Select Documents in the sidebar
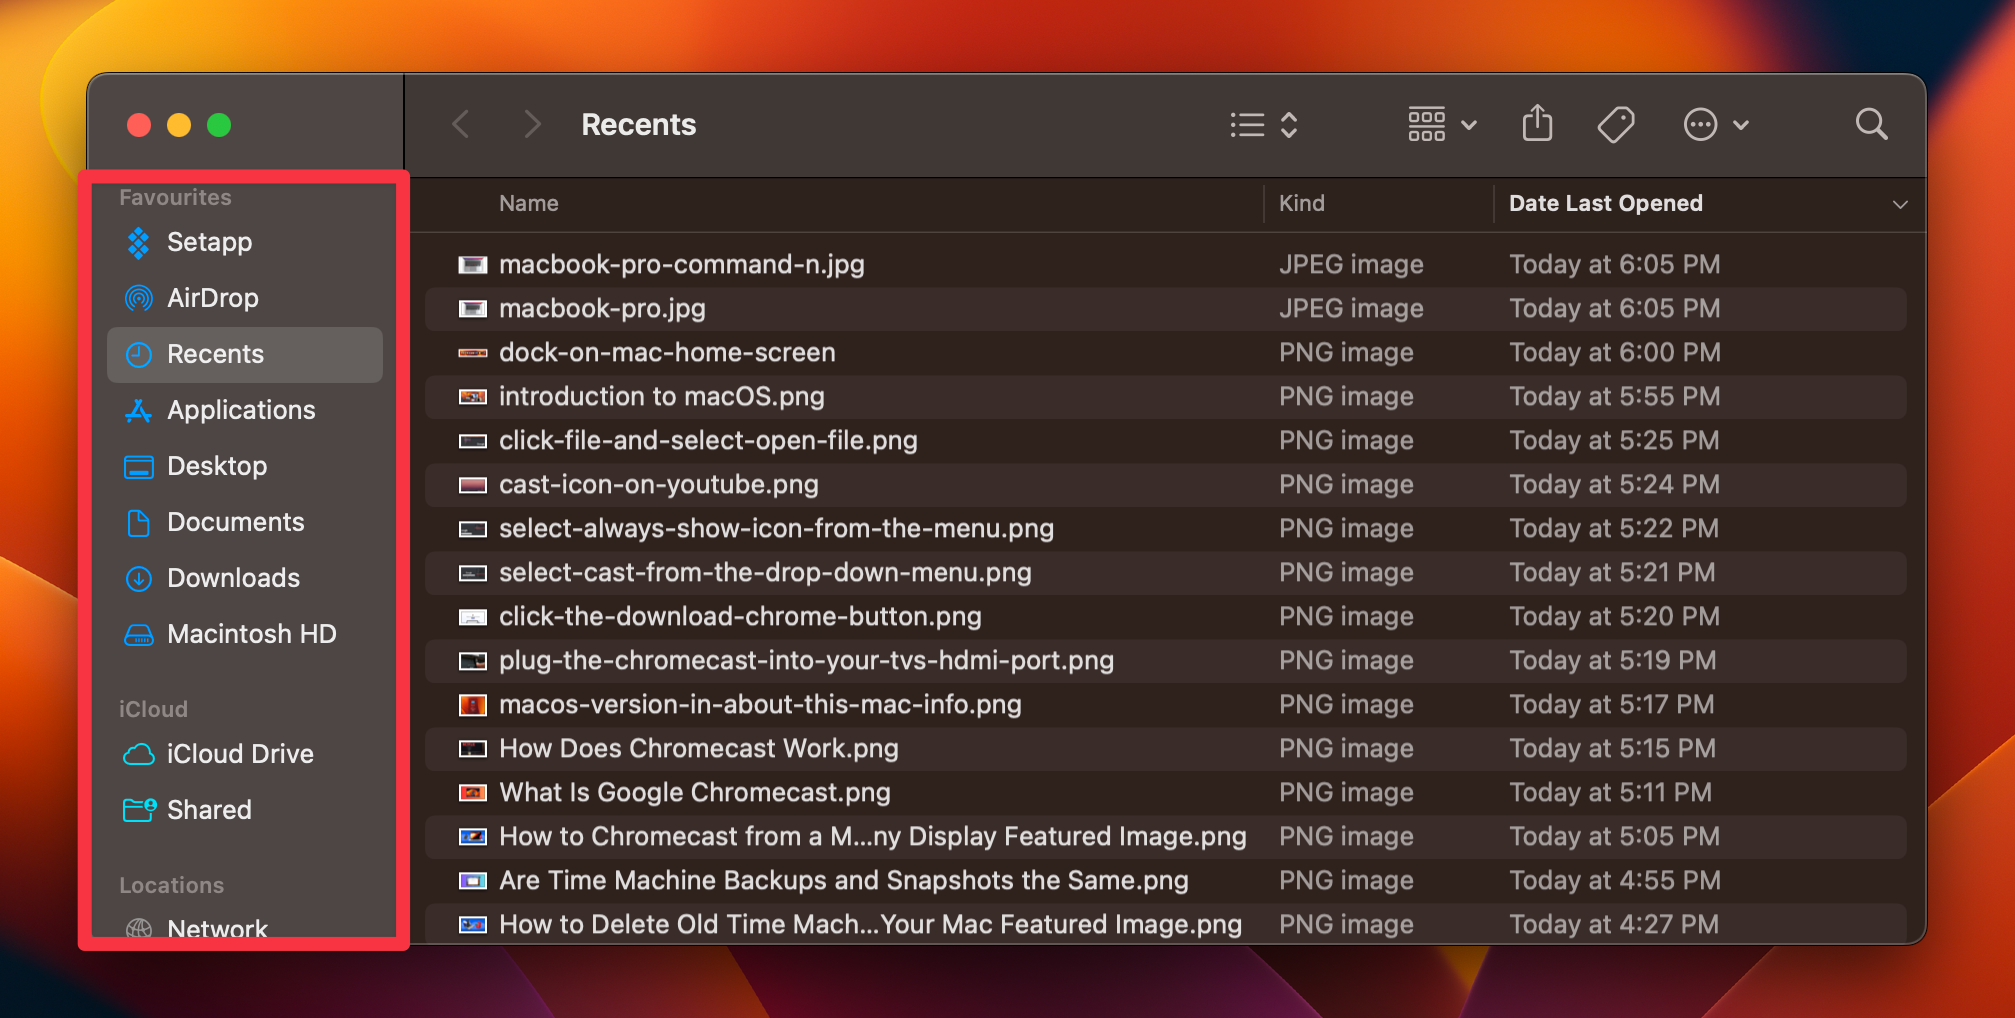 tap(235, 522)
